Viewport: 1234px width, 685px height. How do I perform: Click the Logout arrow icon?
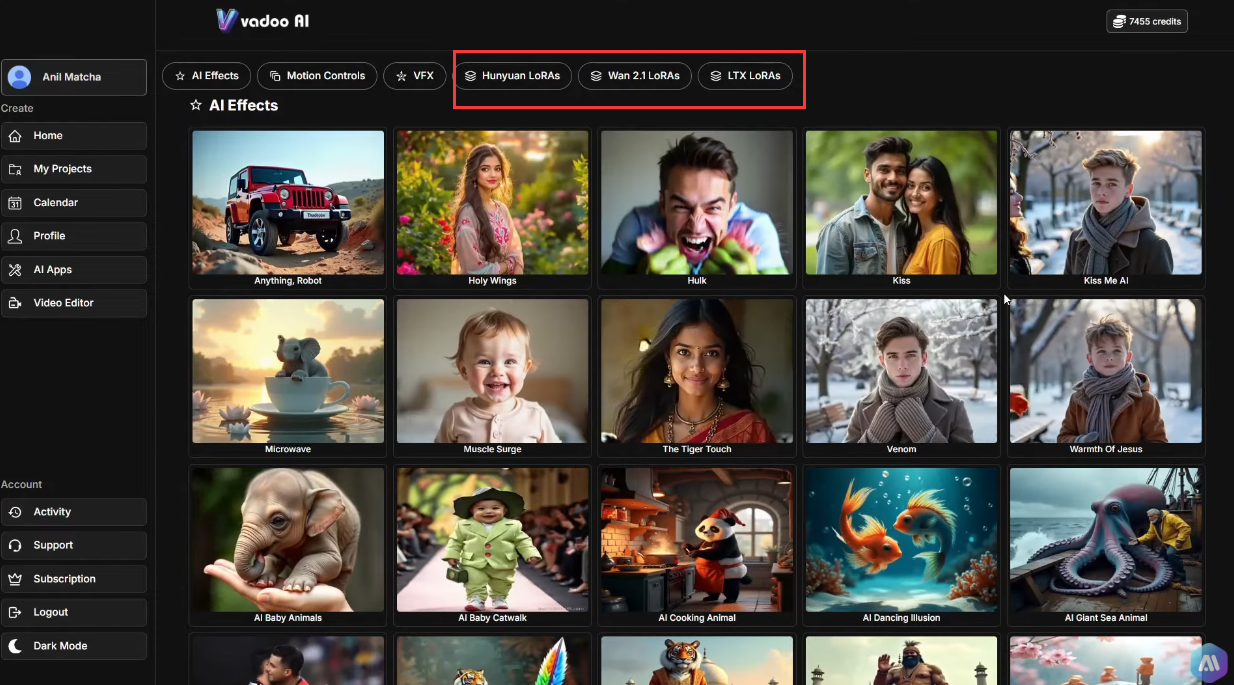coord(15,612)
